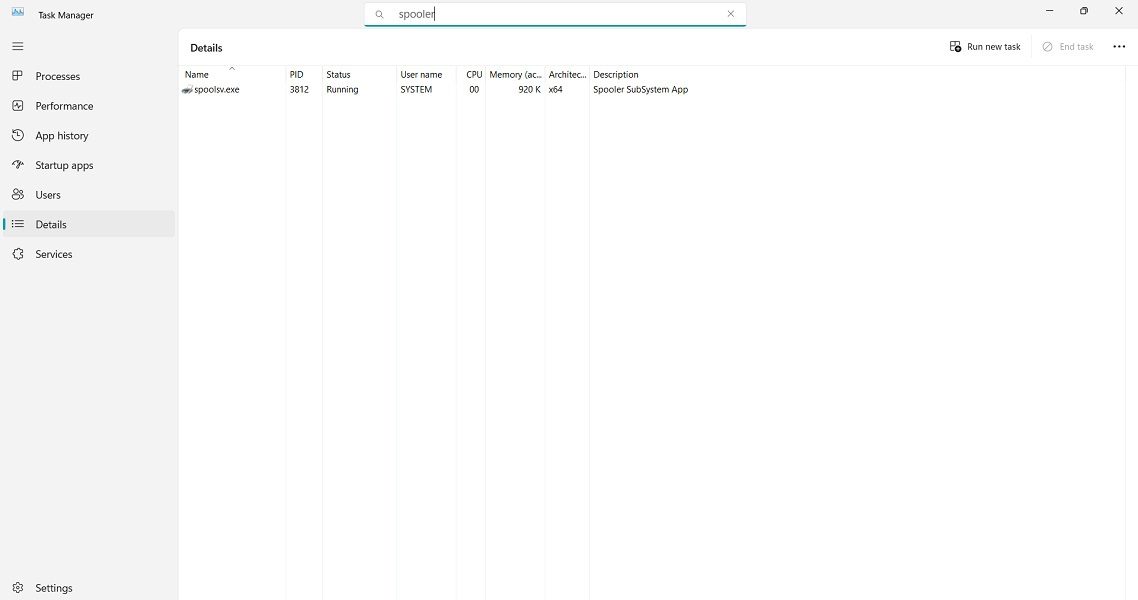The image size is (1138, 600).
Task: Open the Performance view icon
Action: pos(17,106)
